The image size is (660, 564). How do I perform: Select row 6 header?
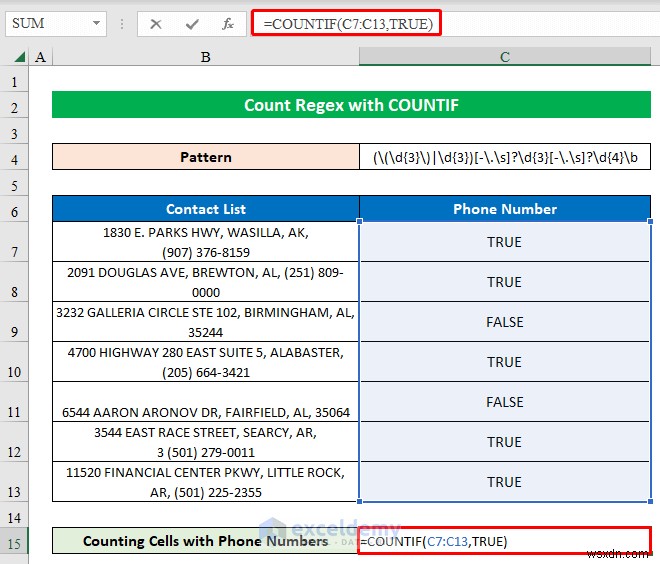[x=14, y=209]
